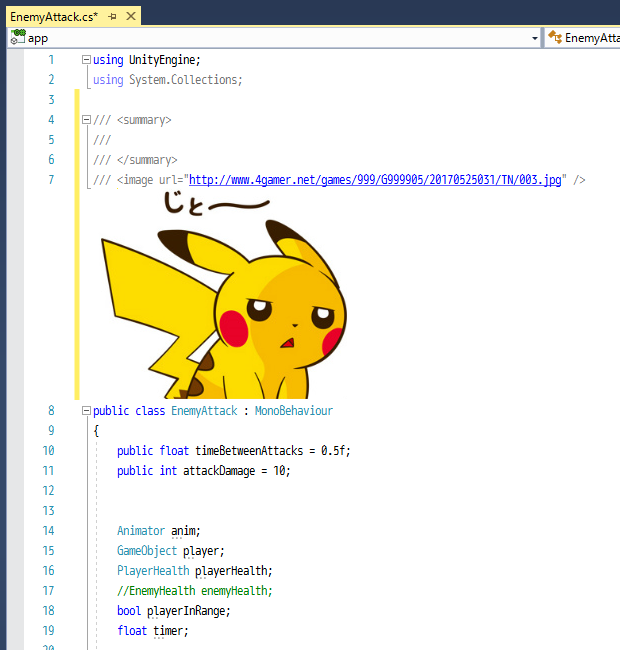Click the '</summary>' closing comment tag
This screenshot has height=650, width=620.
pos(147,160)
